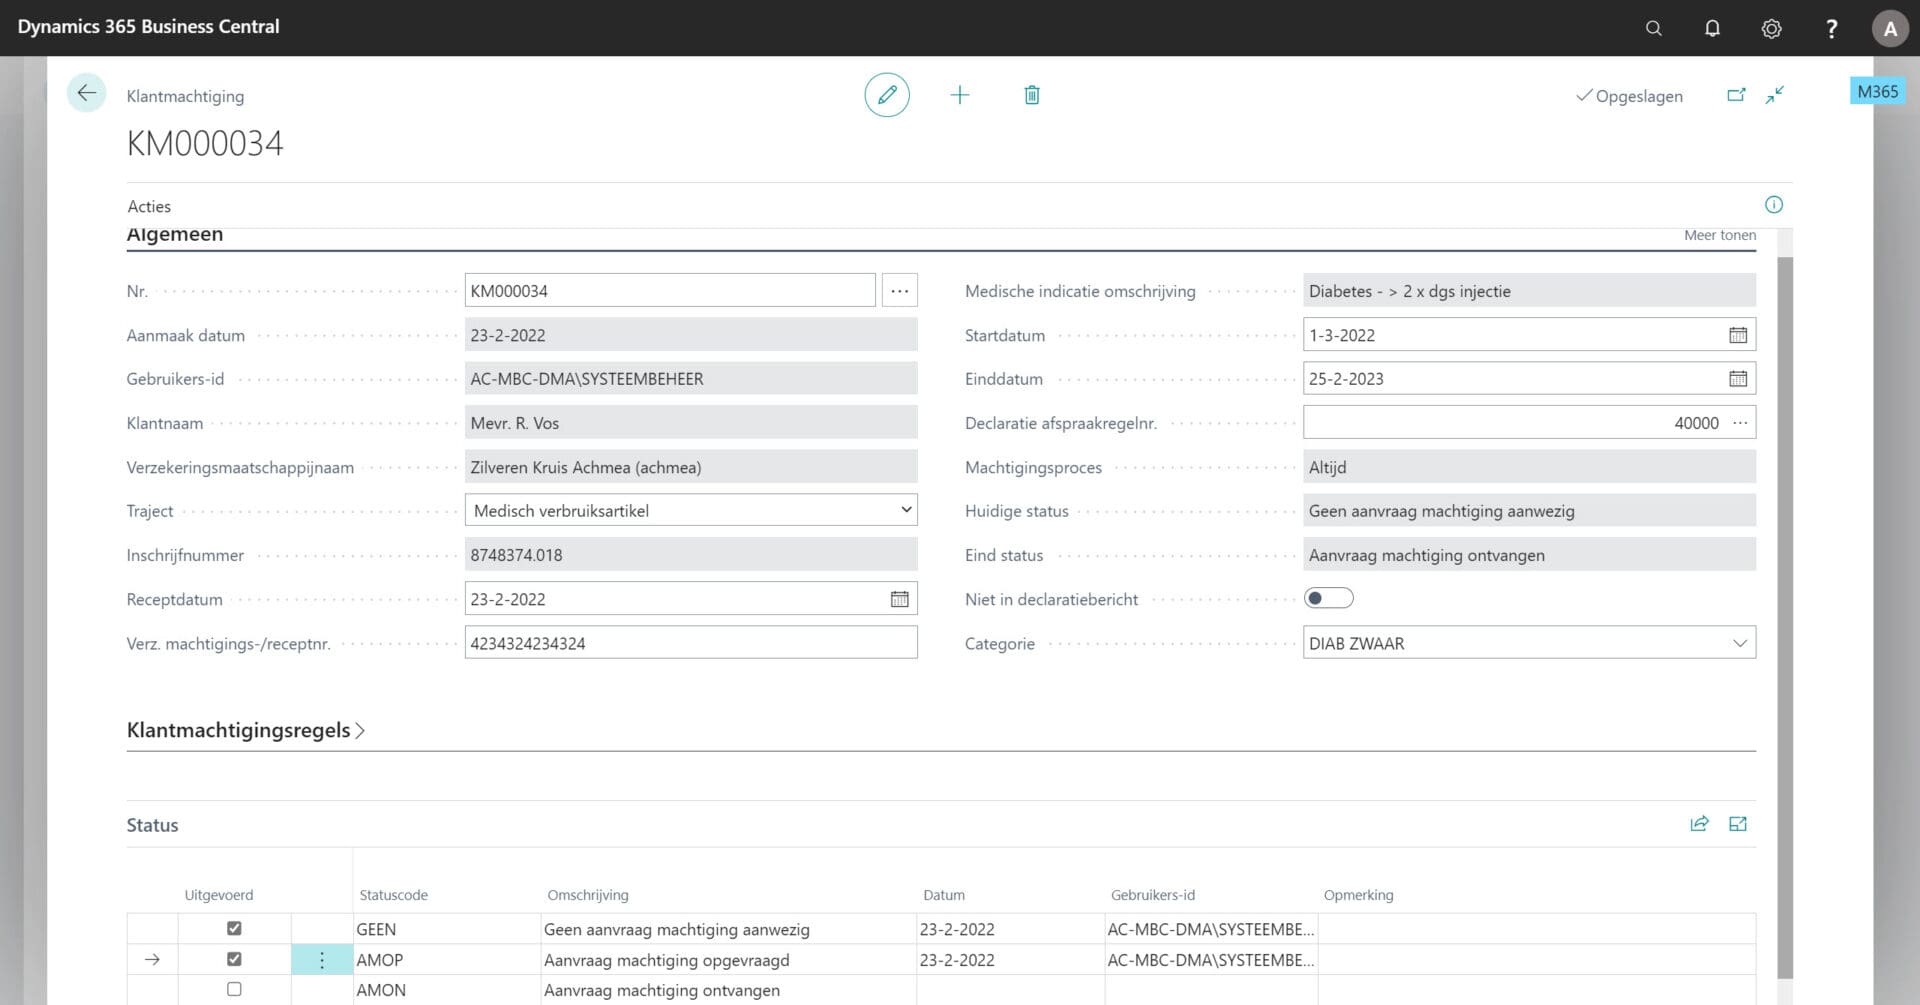
Task: Share the Status list icon
Action: coord(1699,824)
